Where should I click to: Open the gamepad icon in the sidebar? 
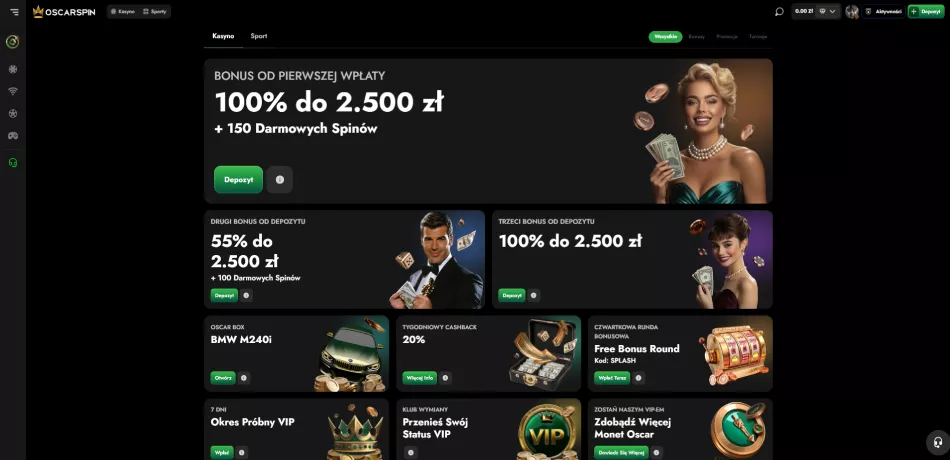[x=13, y=135]
